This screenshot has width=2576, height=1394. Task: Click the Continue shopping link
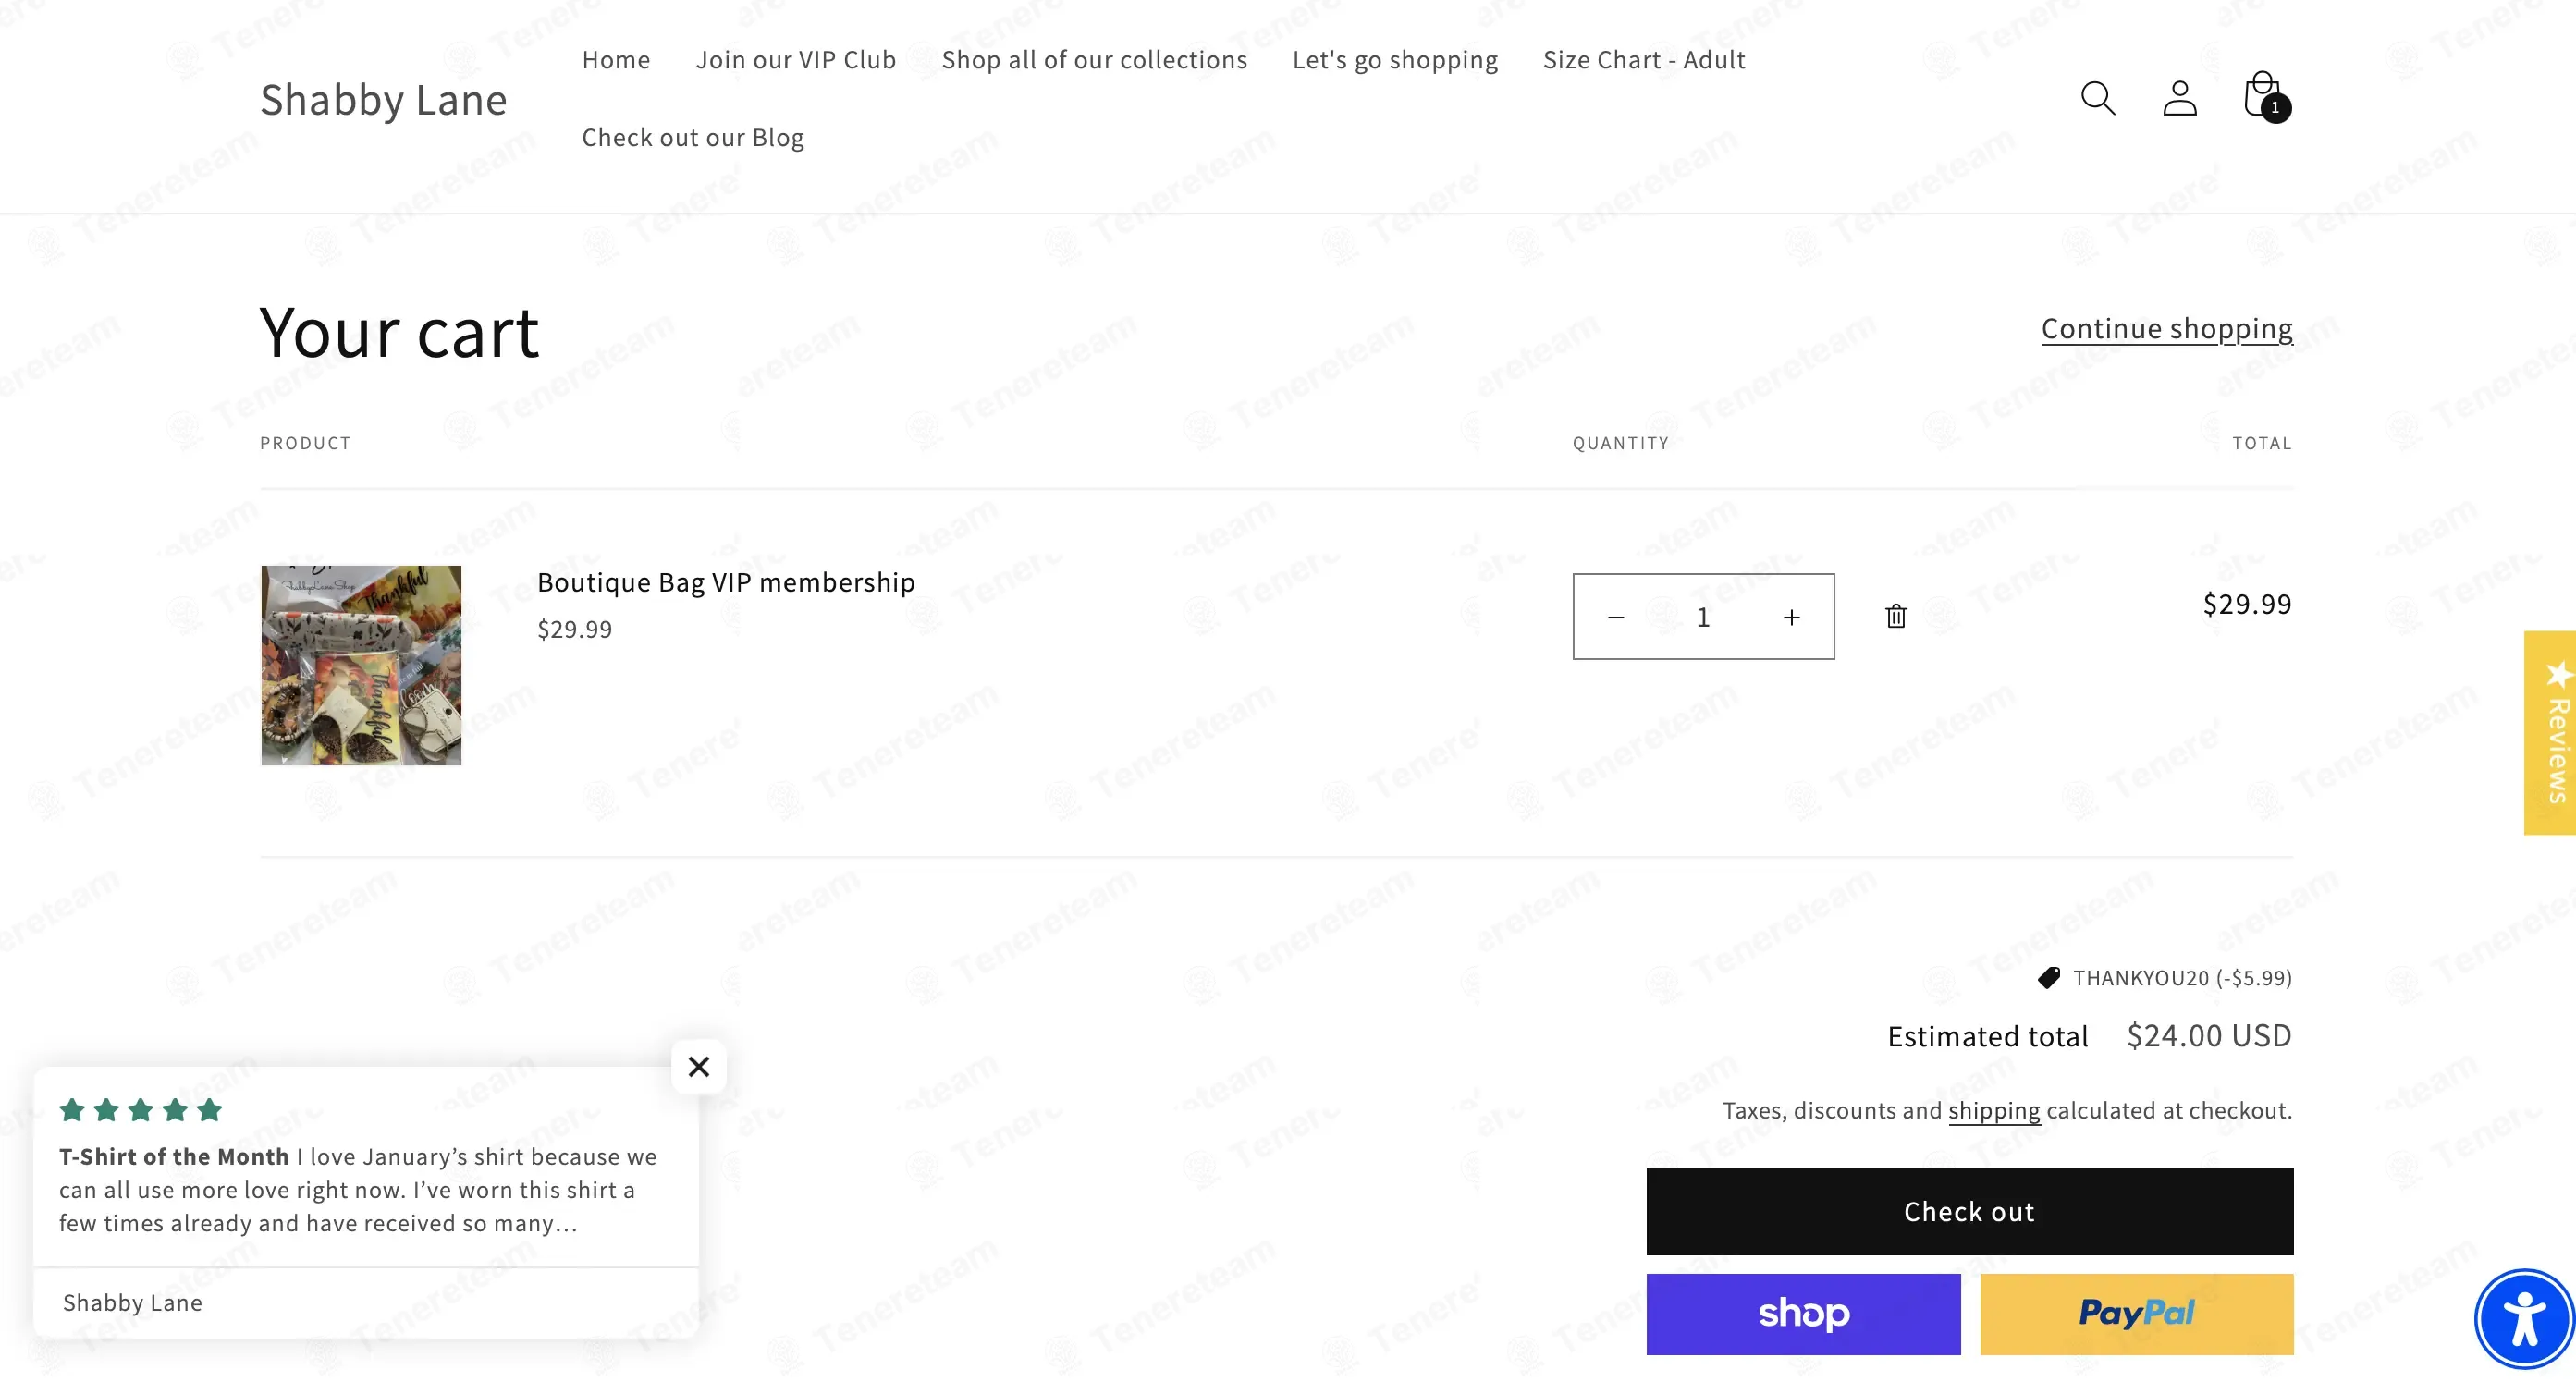(x=2166, y=328)
